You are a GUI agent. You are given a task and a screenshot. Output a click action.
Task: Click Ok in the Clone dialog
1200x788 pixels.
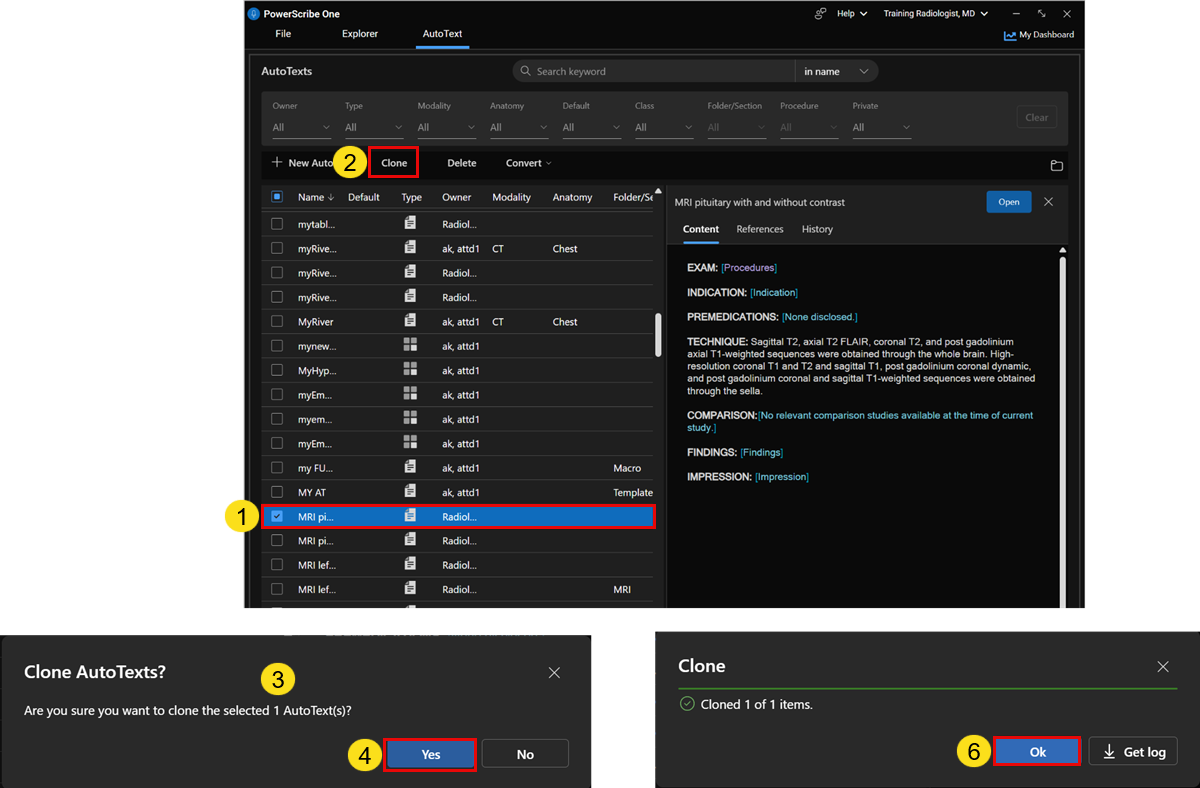coord(1037,752)
